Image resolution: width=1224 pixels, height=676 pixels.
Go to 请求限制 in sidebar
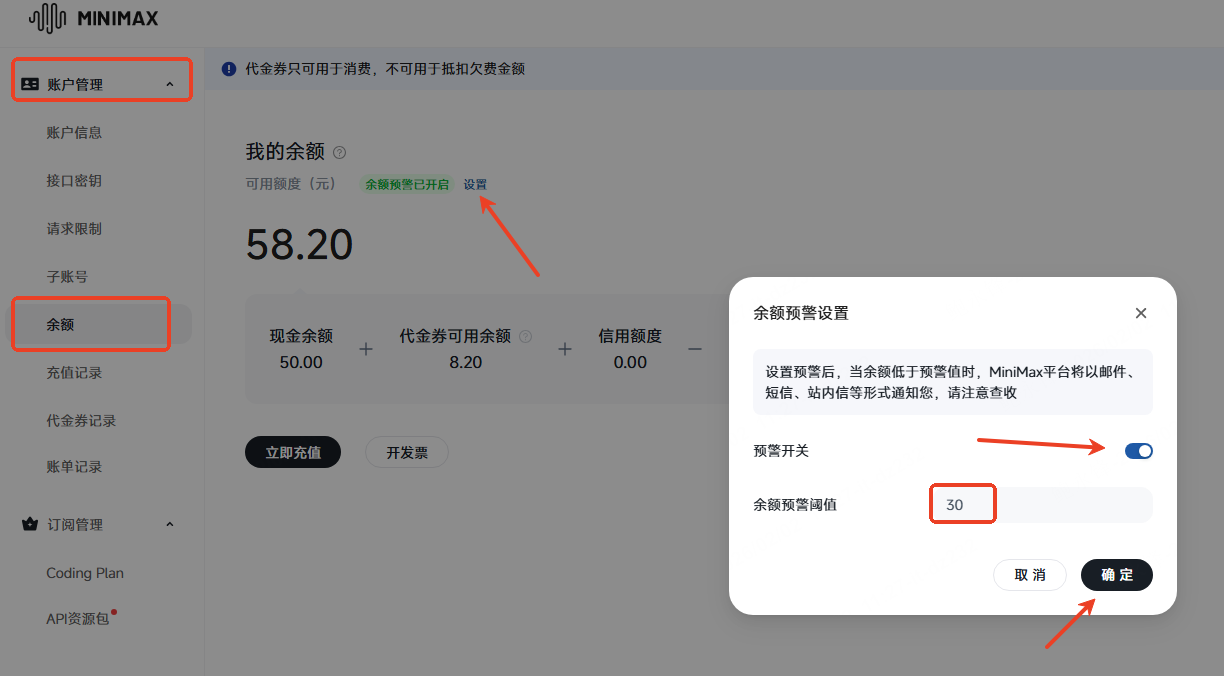pyautogui.click(x=74, y=229)
